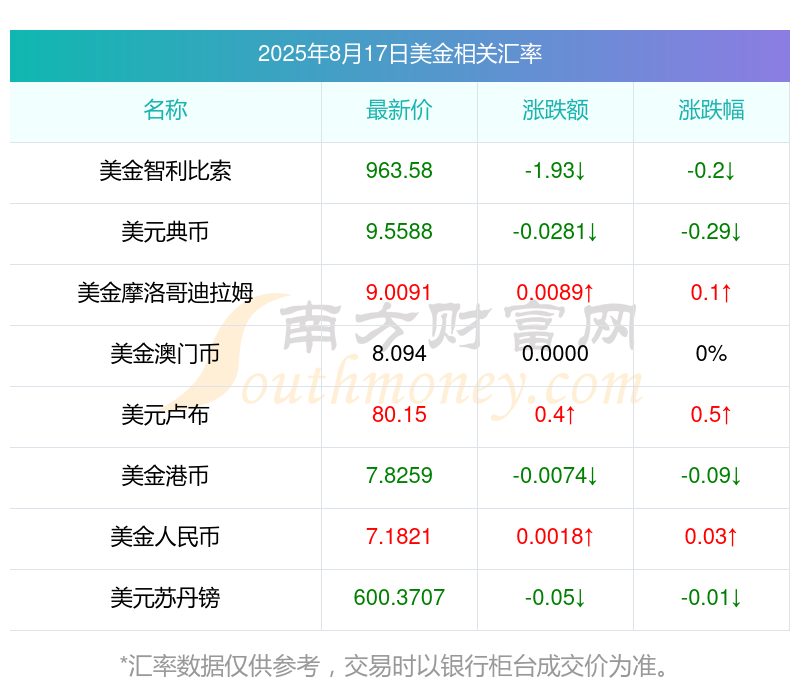Select the 美元苏丹镑 row name

tap(165, 598)
